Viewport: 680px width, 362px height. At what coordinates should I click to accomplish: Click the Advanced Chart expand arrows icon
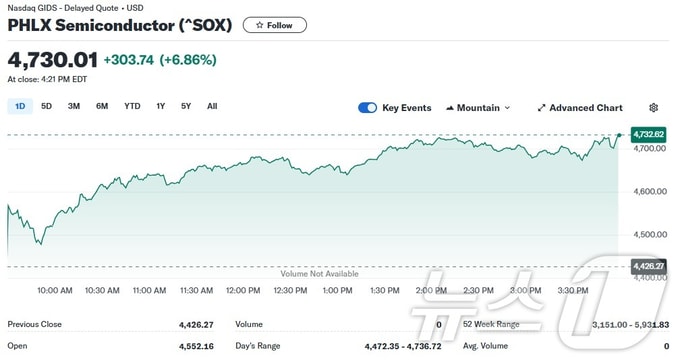coord(541,108)
